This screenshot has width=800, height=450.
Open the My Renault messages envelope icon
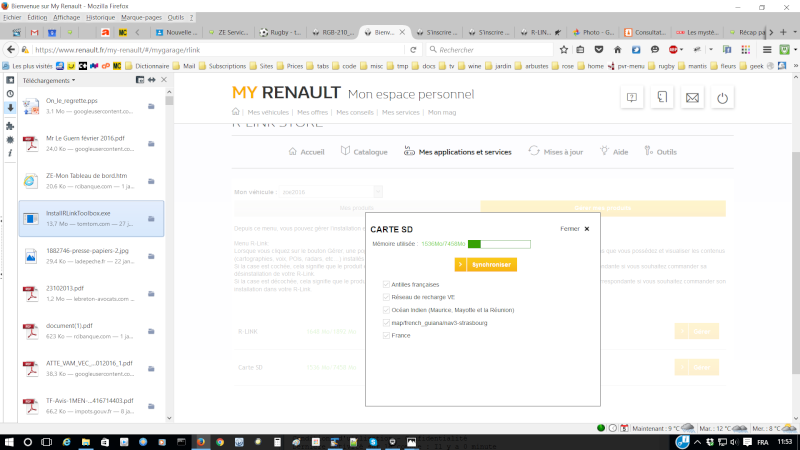coord(692,97)
